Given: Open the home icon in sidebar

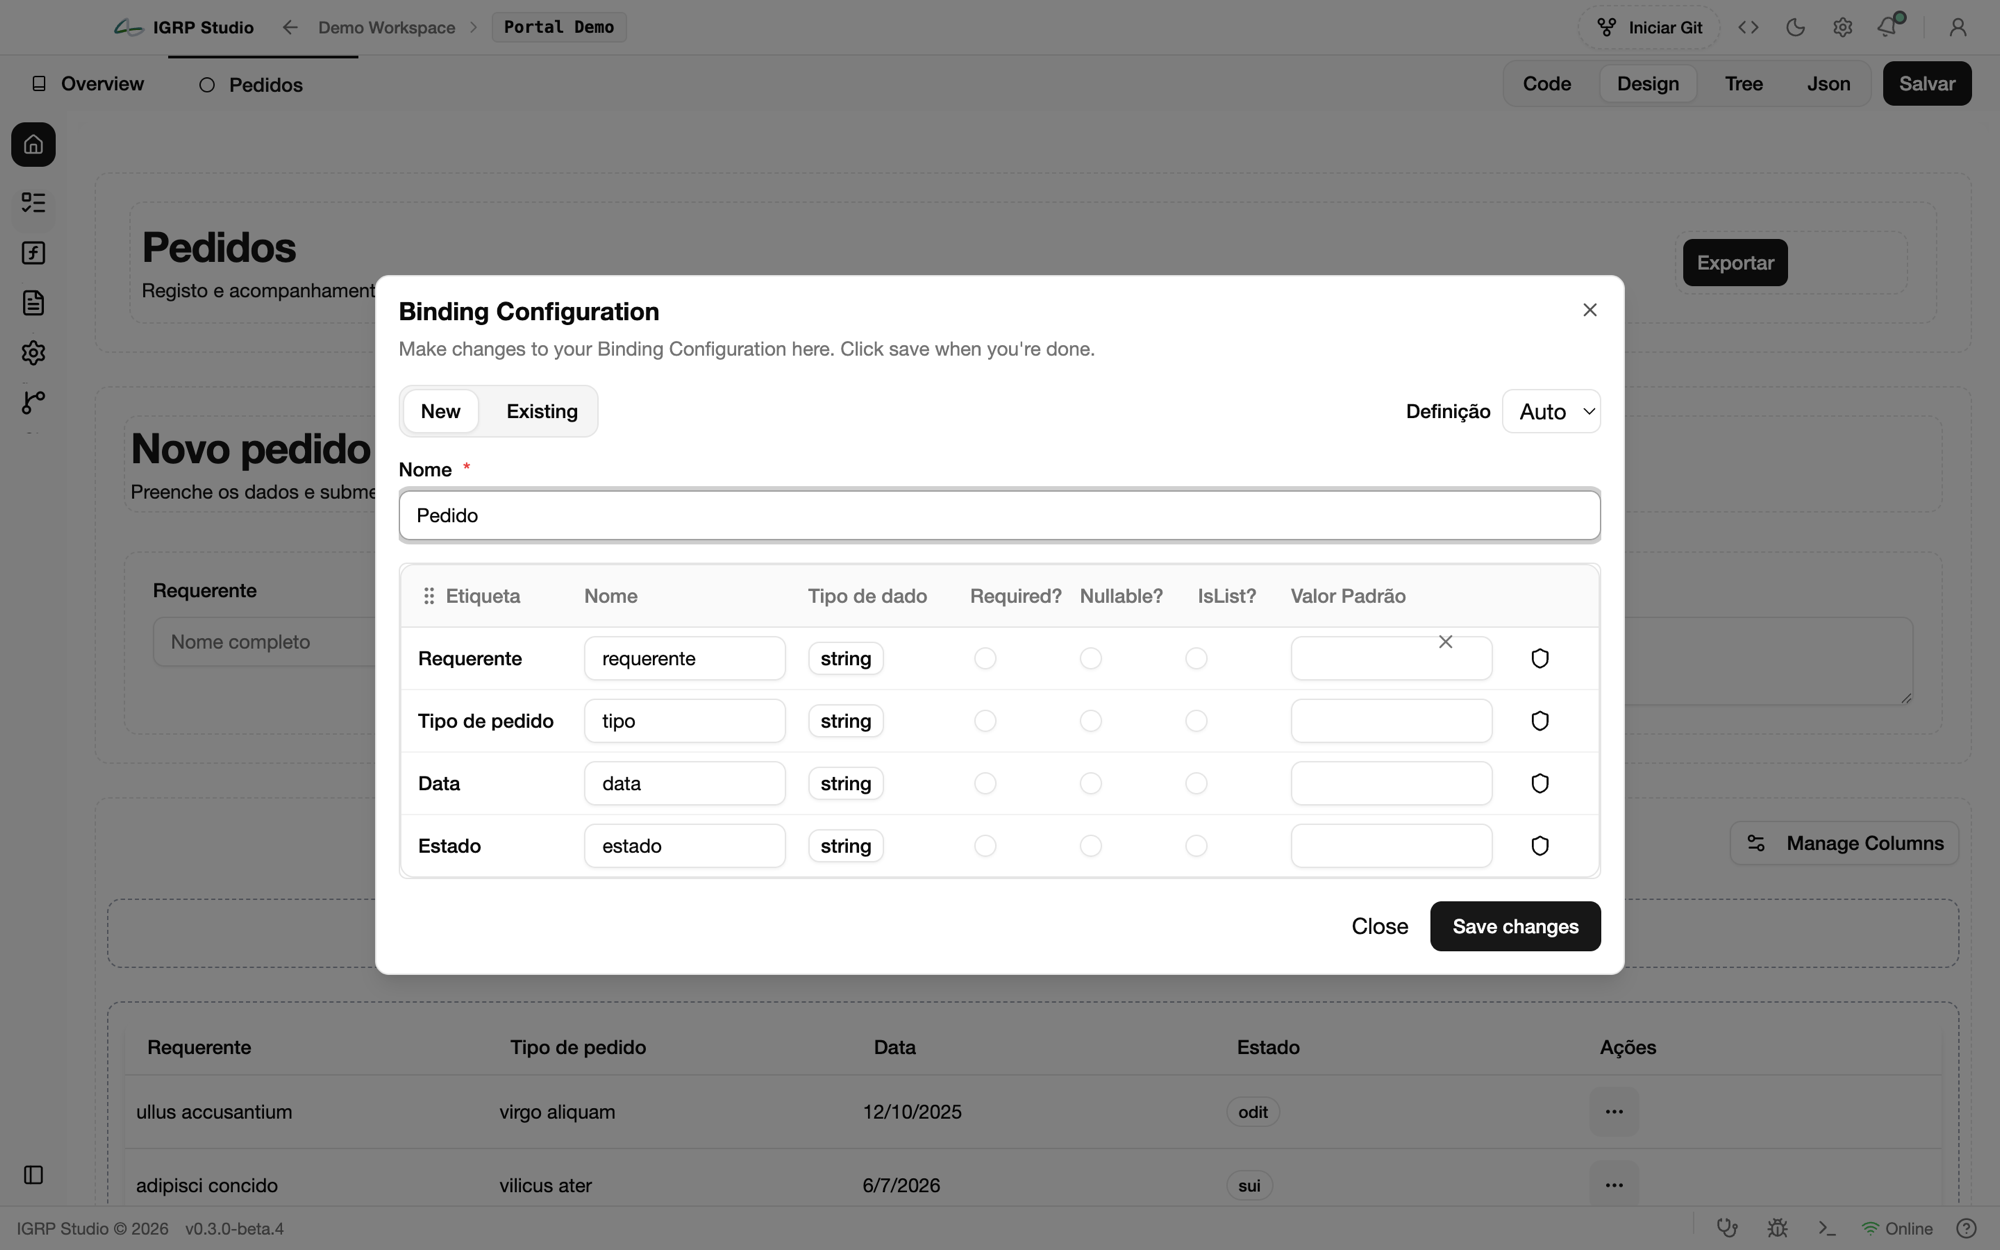Looking at the screenshot, I should click(x=33, y=145).
